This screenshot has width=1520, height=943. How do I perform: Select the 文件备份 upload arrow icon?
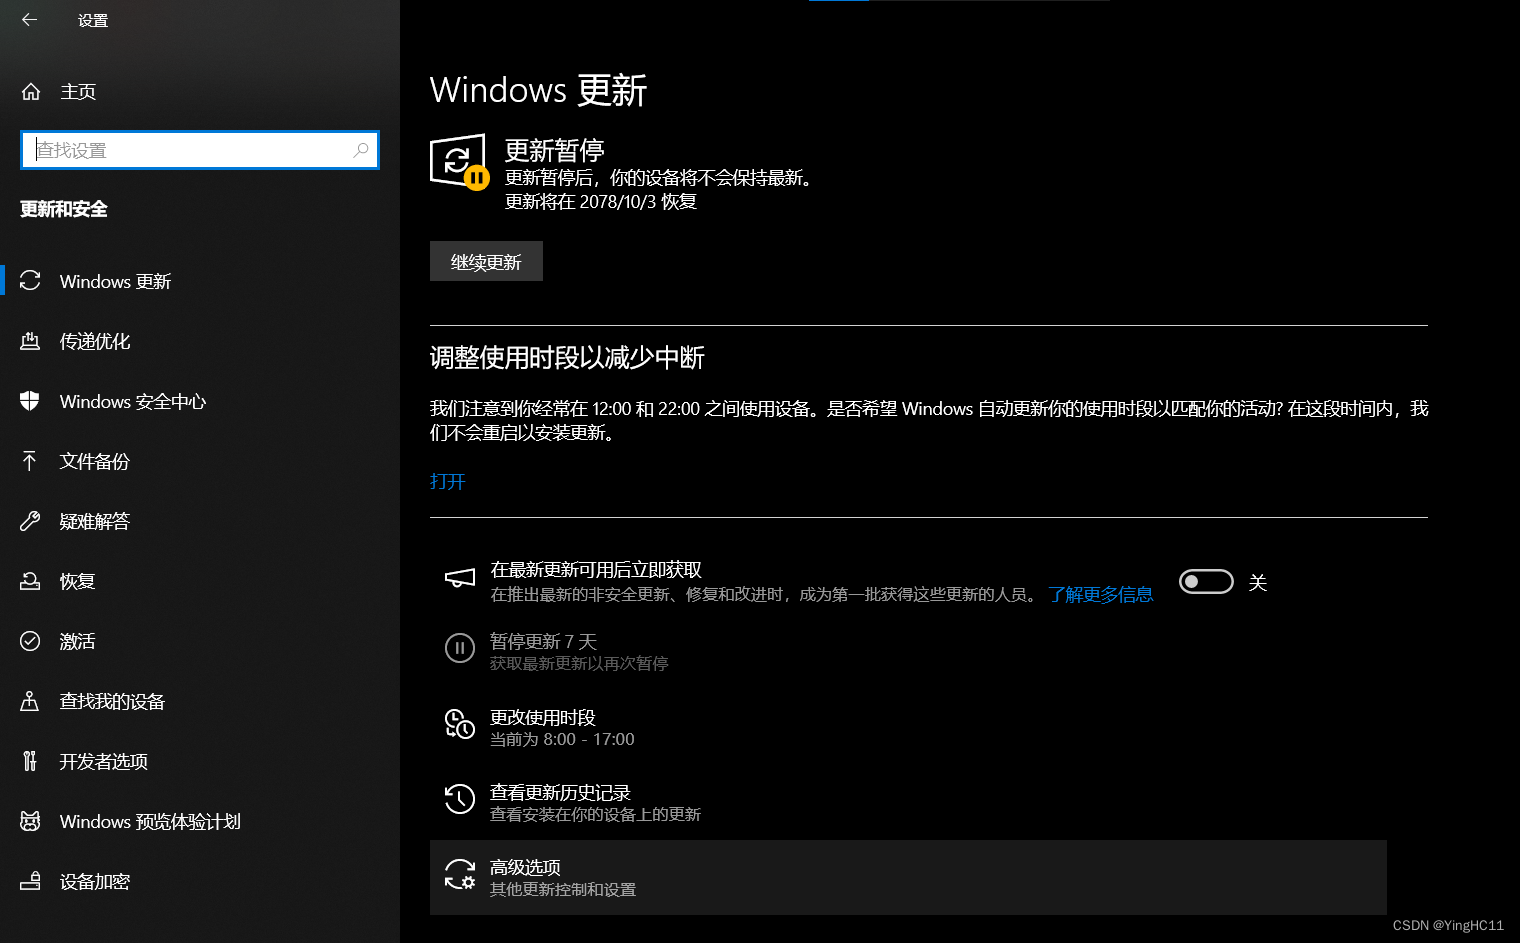pyautogui.click(x=30, y=461)
